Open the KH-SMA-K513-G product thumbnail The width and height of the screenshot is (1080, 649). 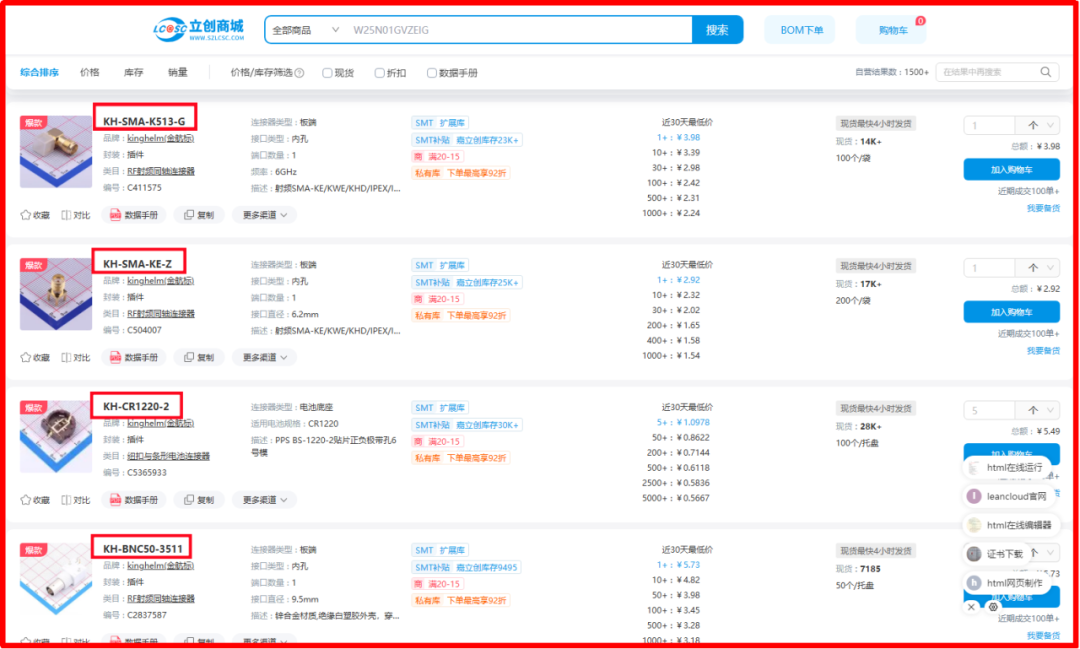click(56, 152)
